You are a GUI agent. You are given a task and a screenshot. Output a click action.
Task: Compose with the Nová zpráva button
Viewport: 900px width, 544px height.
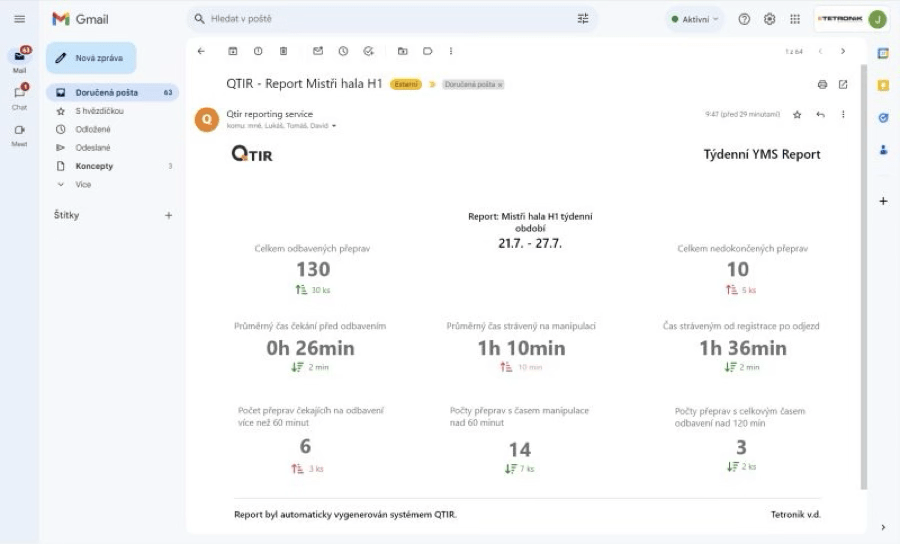click(91, 58)
